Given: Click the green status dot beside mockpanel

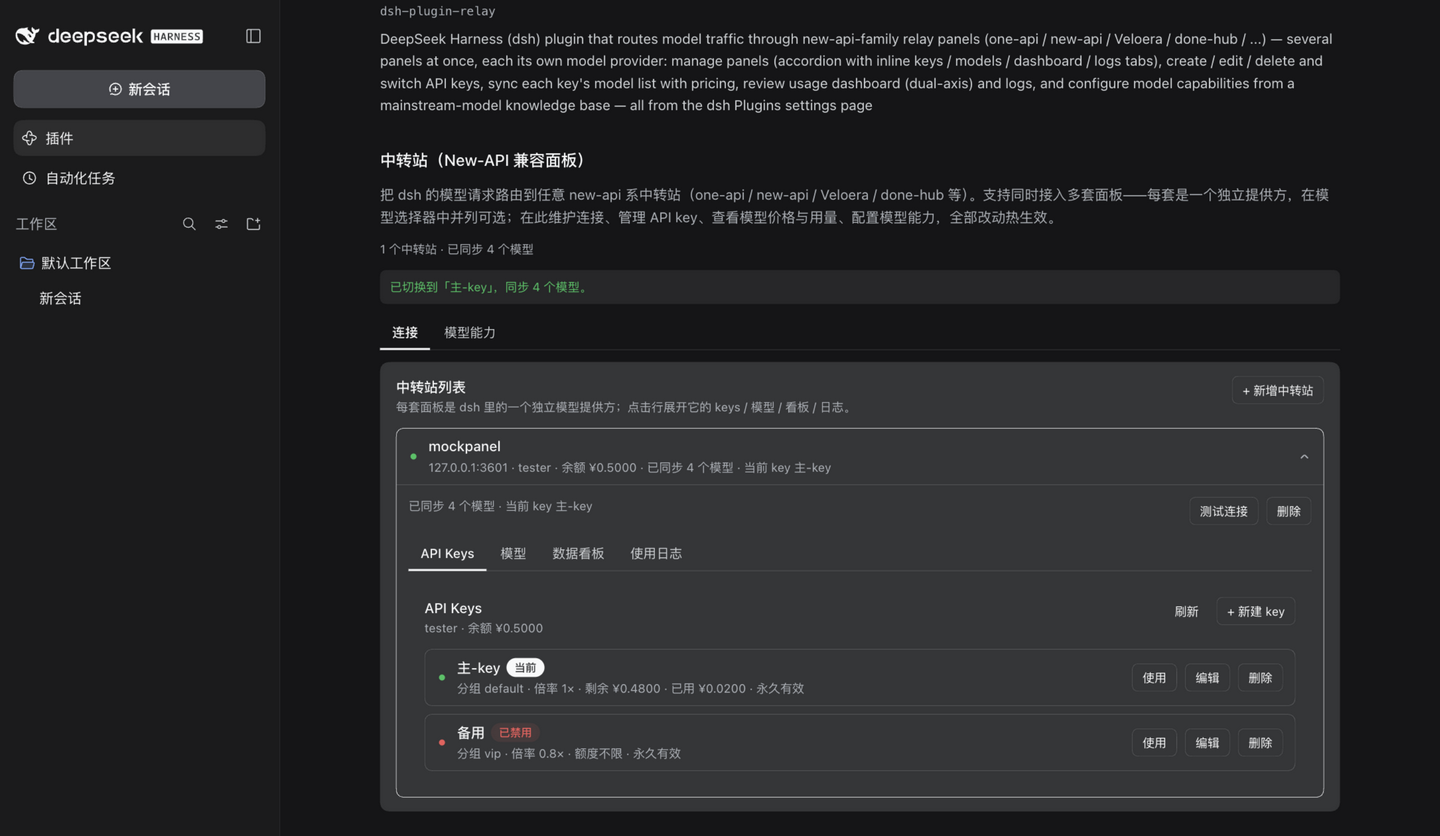Looking at the screenshot, I should 413,457.
